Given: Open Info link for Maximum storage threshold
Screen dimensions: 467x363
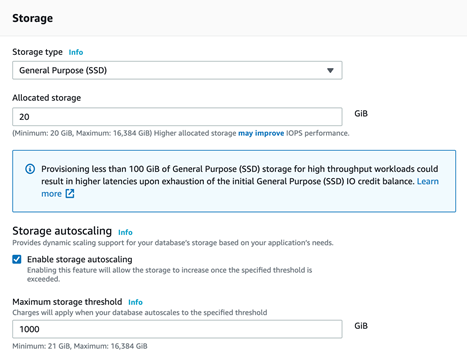Looking at the screenshot, I should click(135, 302).
